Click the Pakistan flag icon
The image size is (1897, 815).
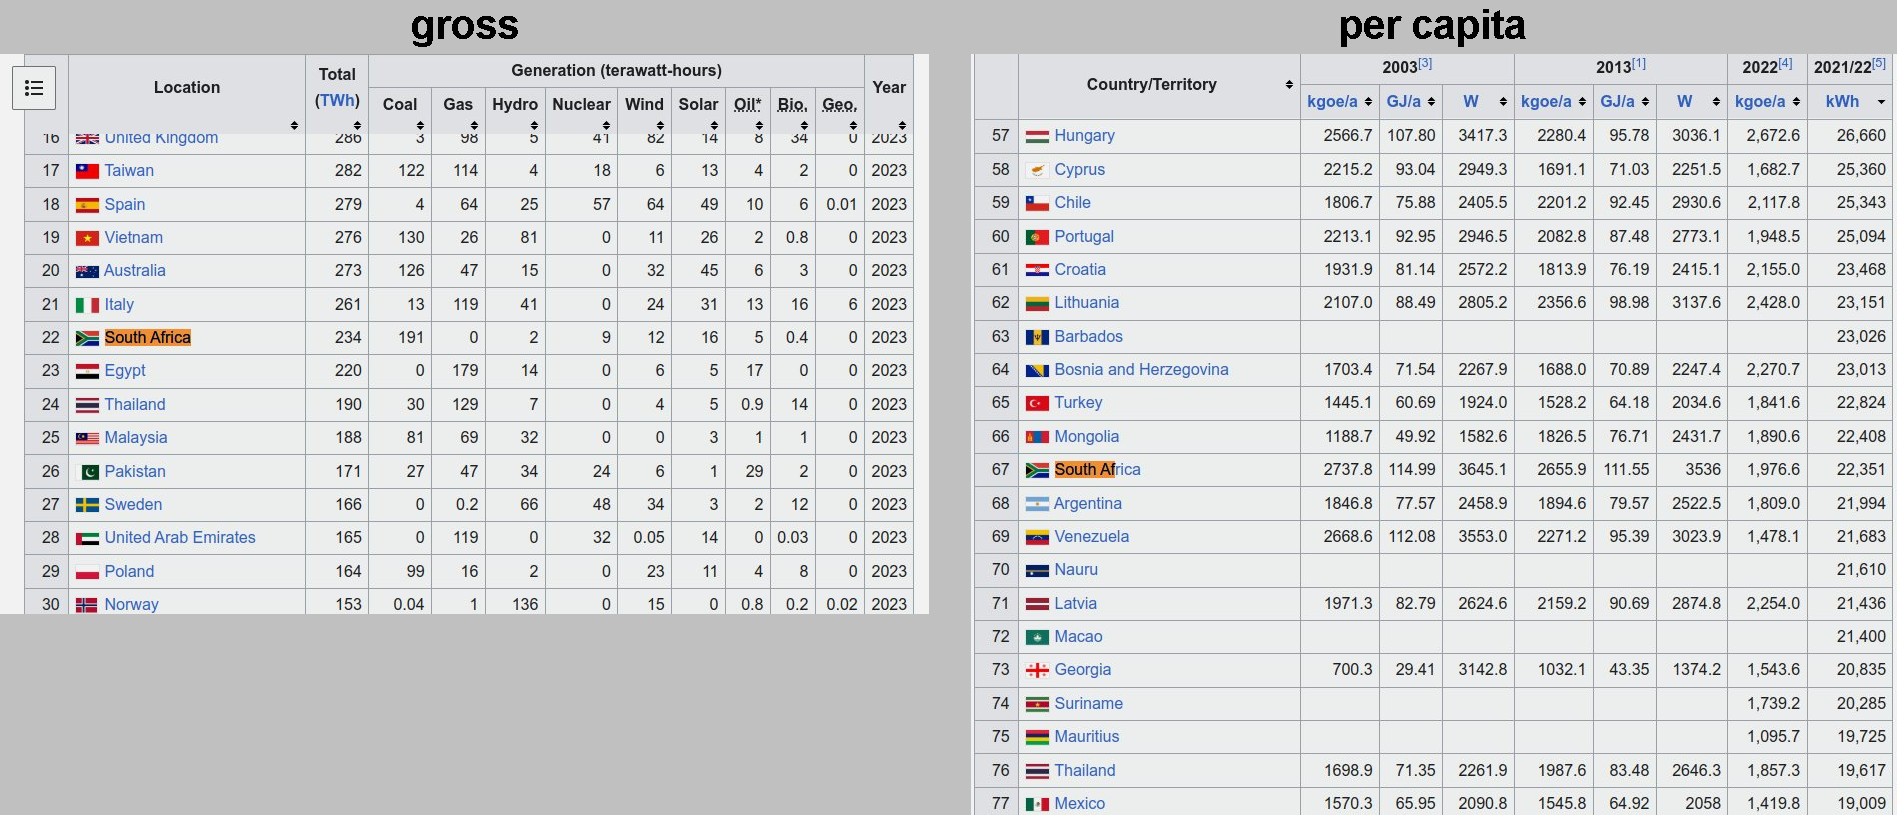coord(90,472)
